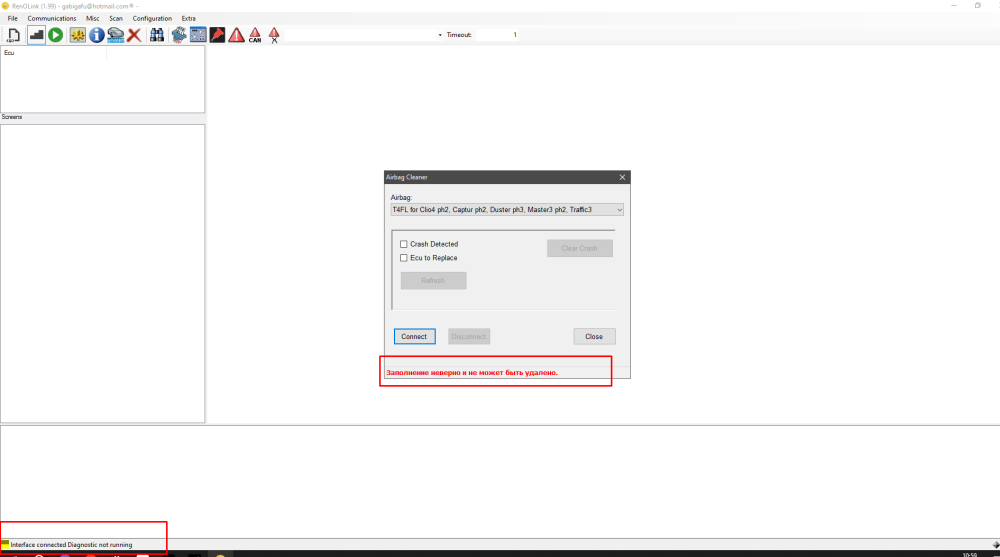Click 'Interface connected Diagnostic not running' status text
The height and width of the screenshot is (557, 1000).
(71, 545)
